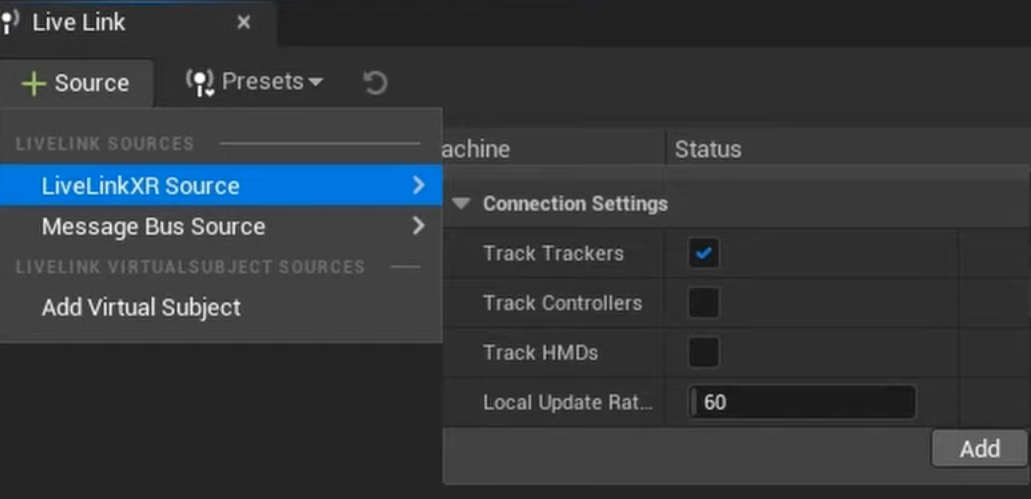Click the Status column header
Screen dimensions: 1031x499
pyautogui.click(x=708, y=150)
